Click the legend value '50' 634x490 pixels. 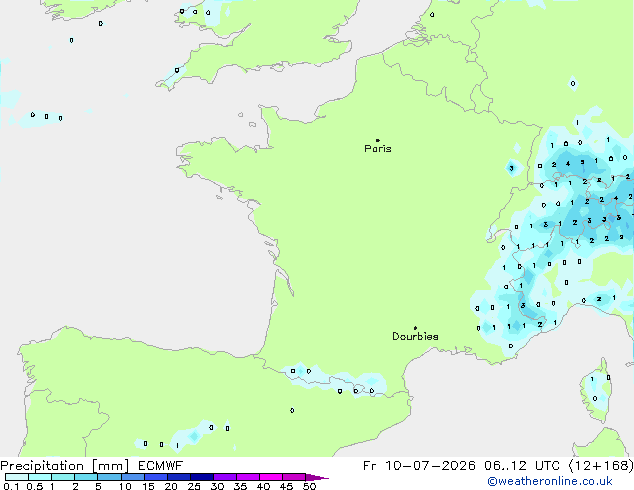coord(309,486)
